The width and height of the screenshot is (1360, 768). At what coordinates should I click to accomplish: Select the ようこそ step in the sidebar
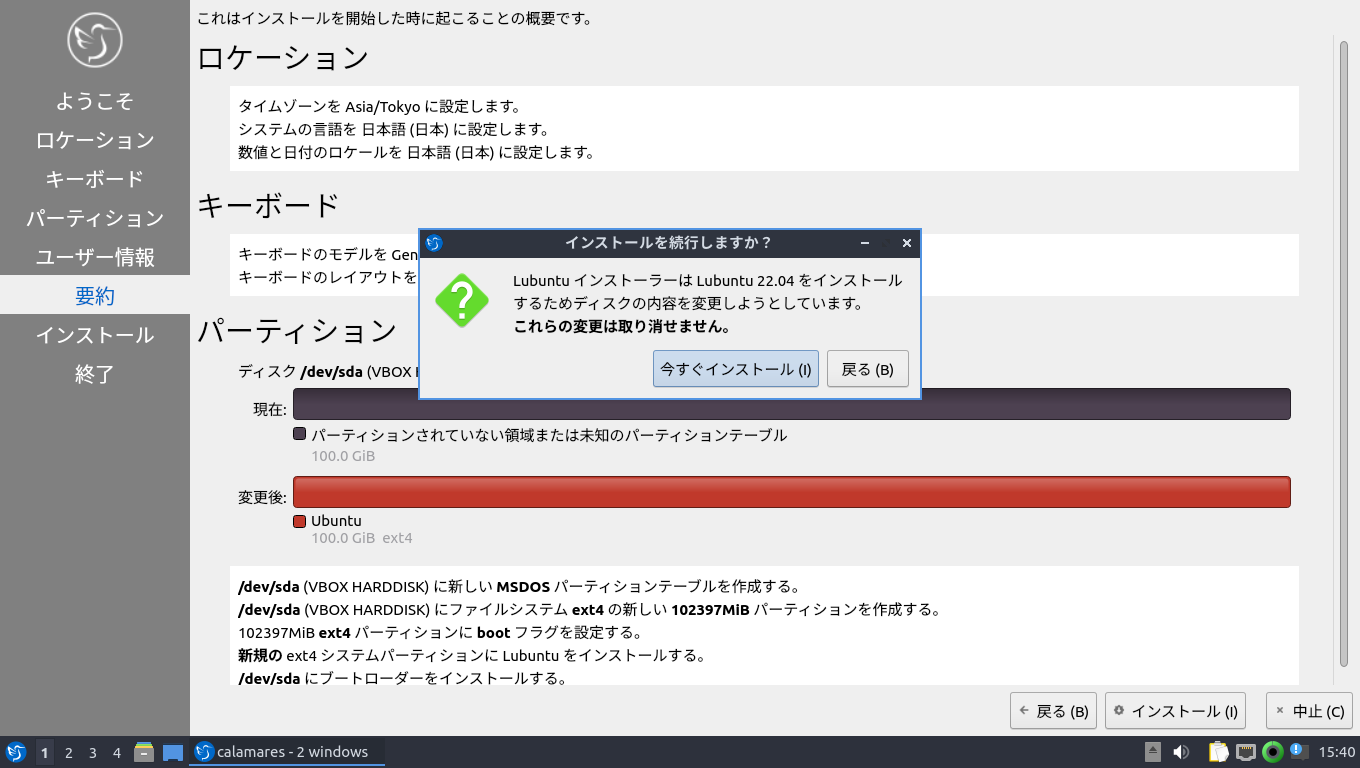pyautogui.click(x=95, y=101)
